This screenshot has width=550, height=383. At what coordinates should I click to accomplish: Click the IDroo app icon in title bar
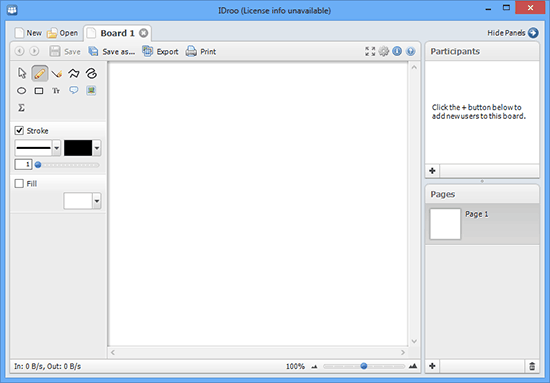(x=12, y=10)
